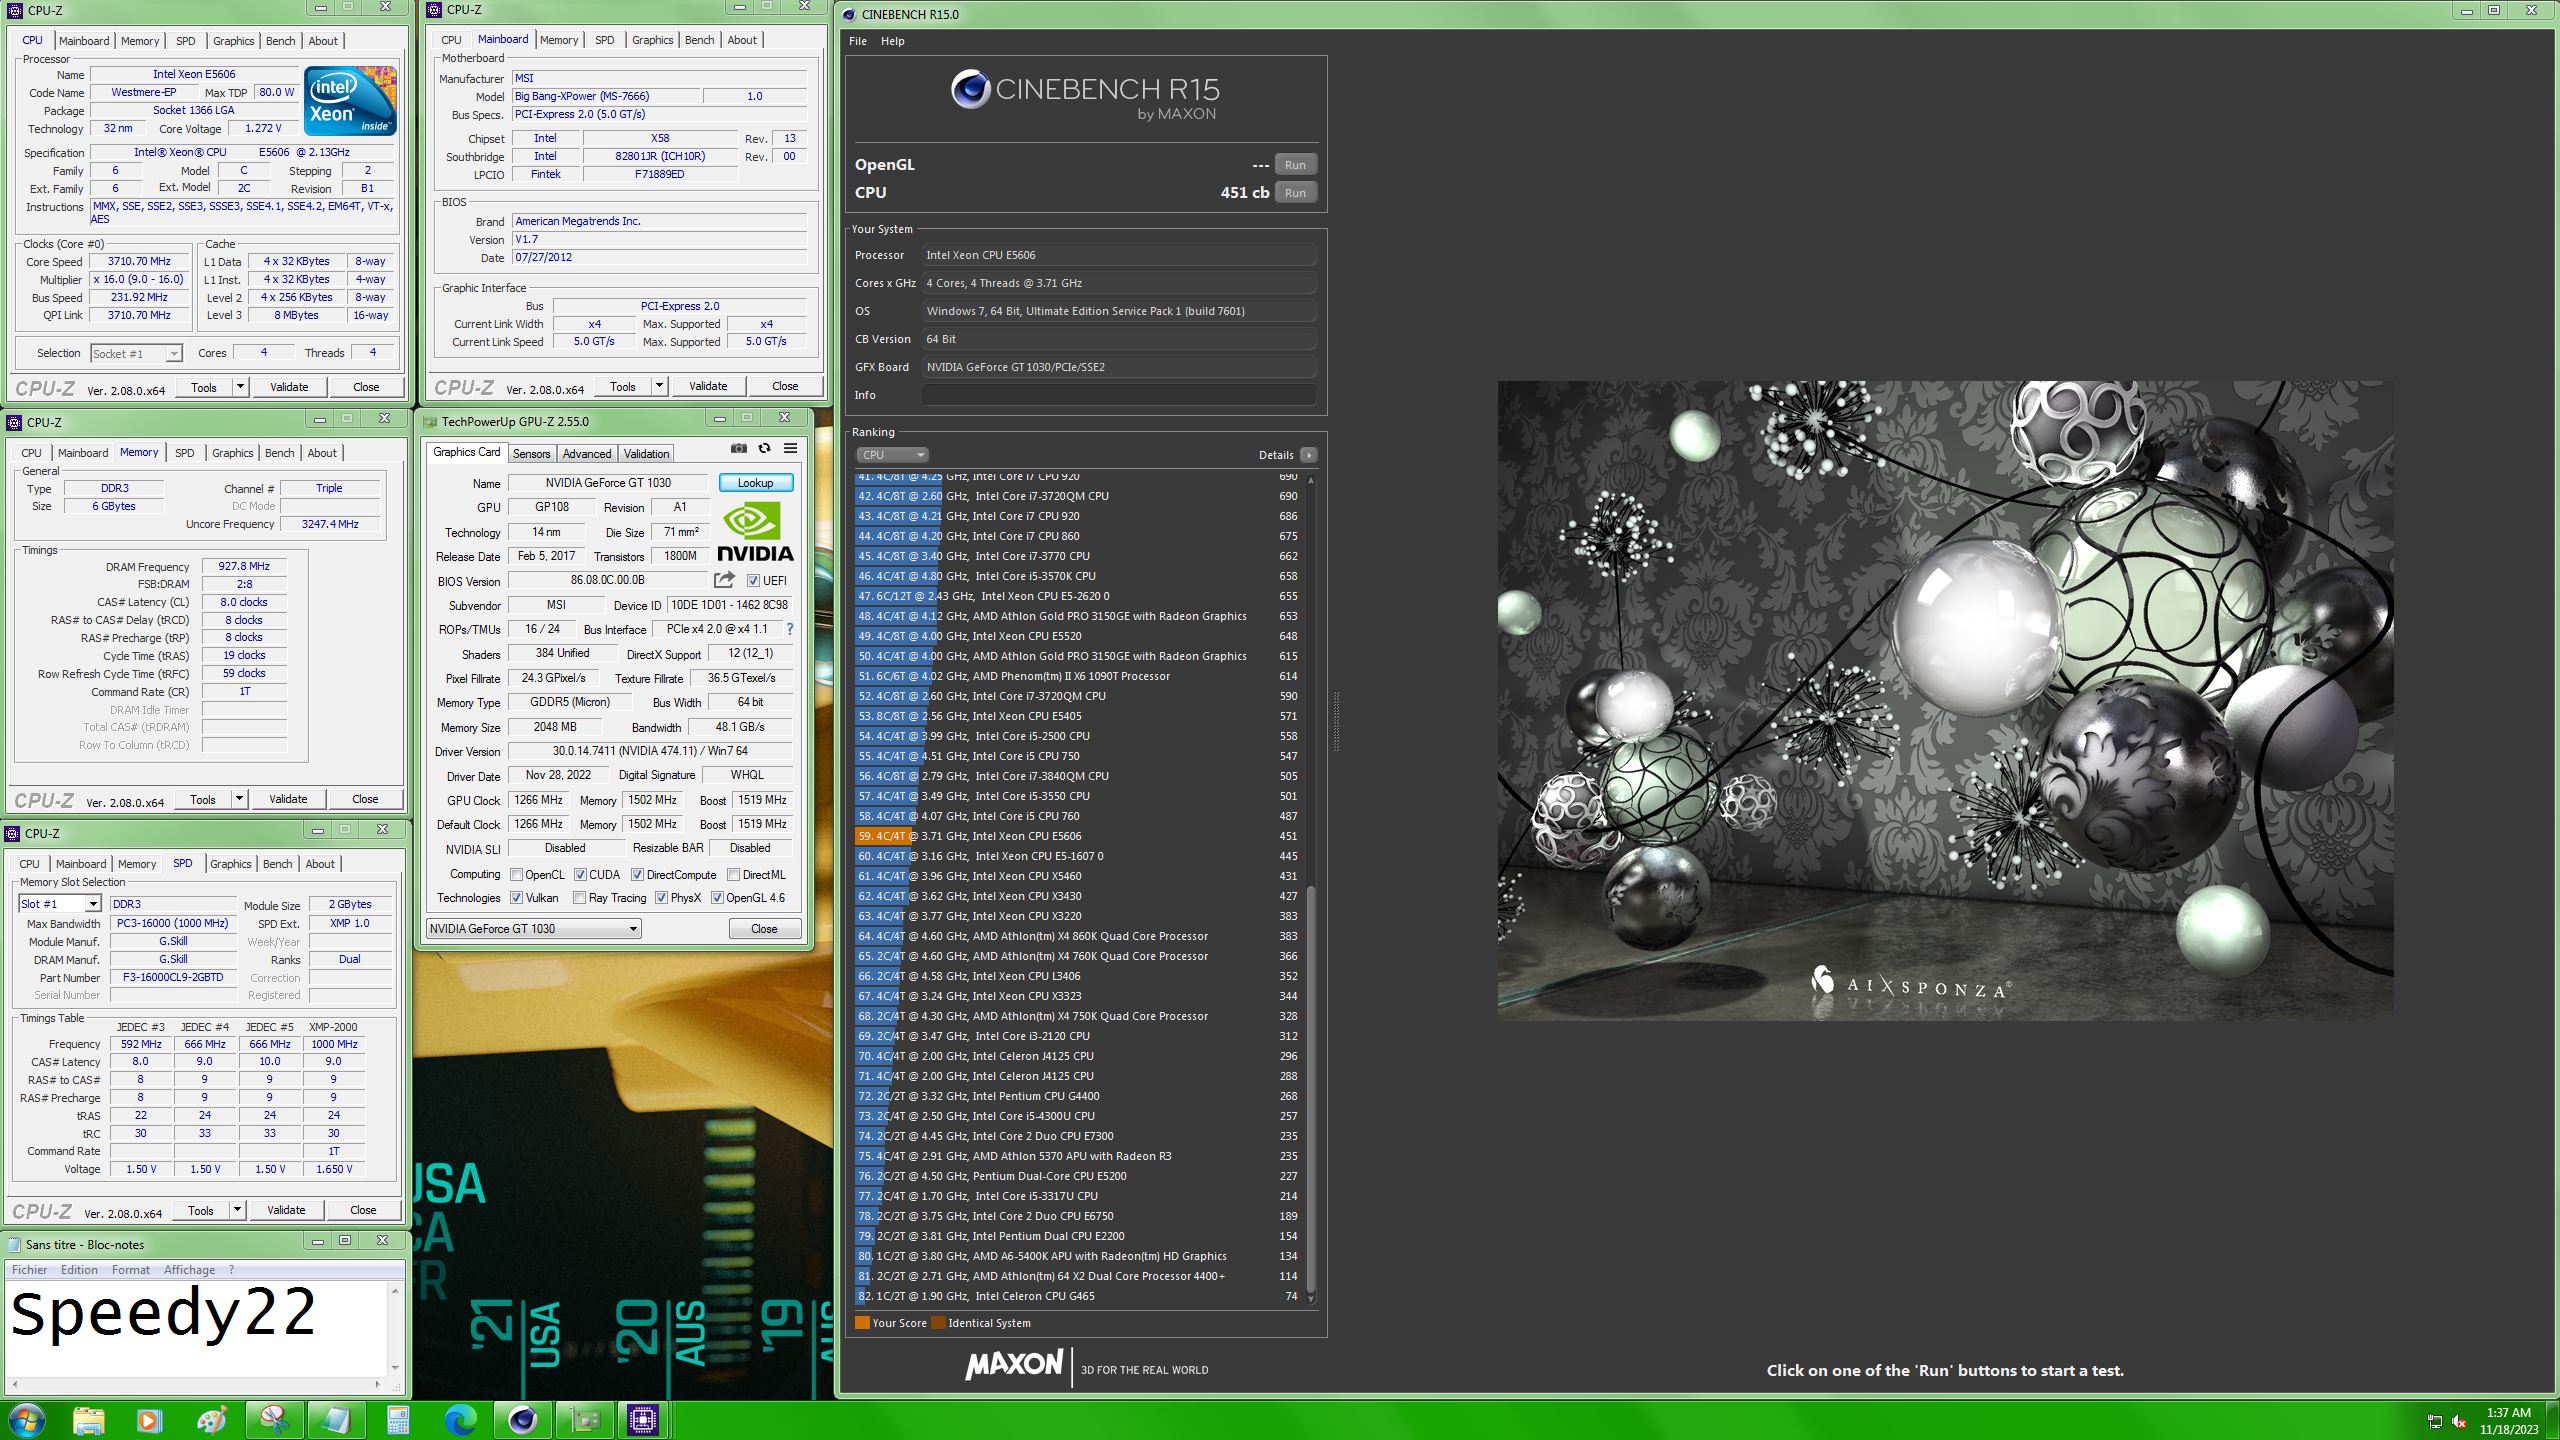This screenshot has width=2560, height=1440.
Task: Open Paint from the taskbar
Action: (212, 1420)
